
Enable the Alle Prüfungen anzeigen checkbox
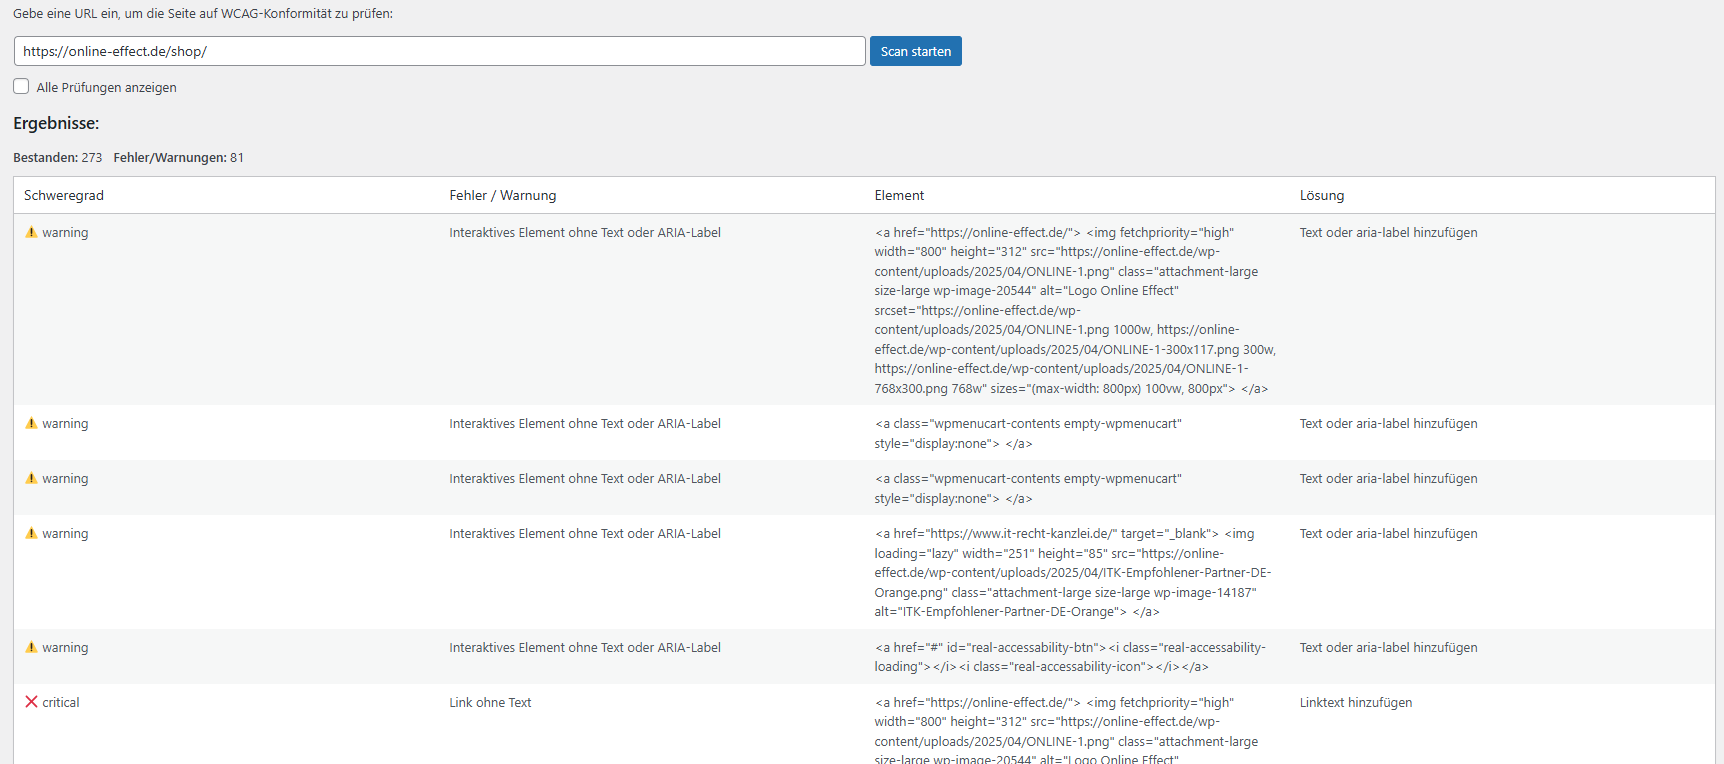tap(21, 87)
